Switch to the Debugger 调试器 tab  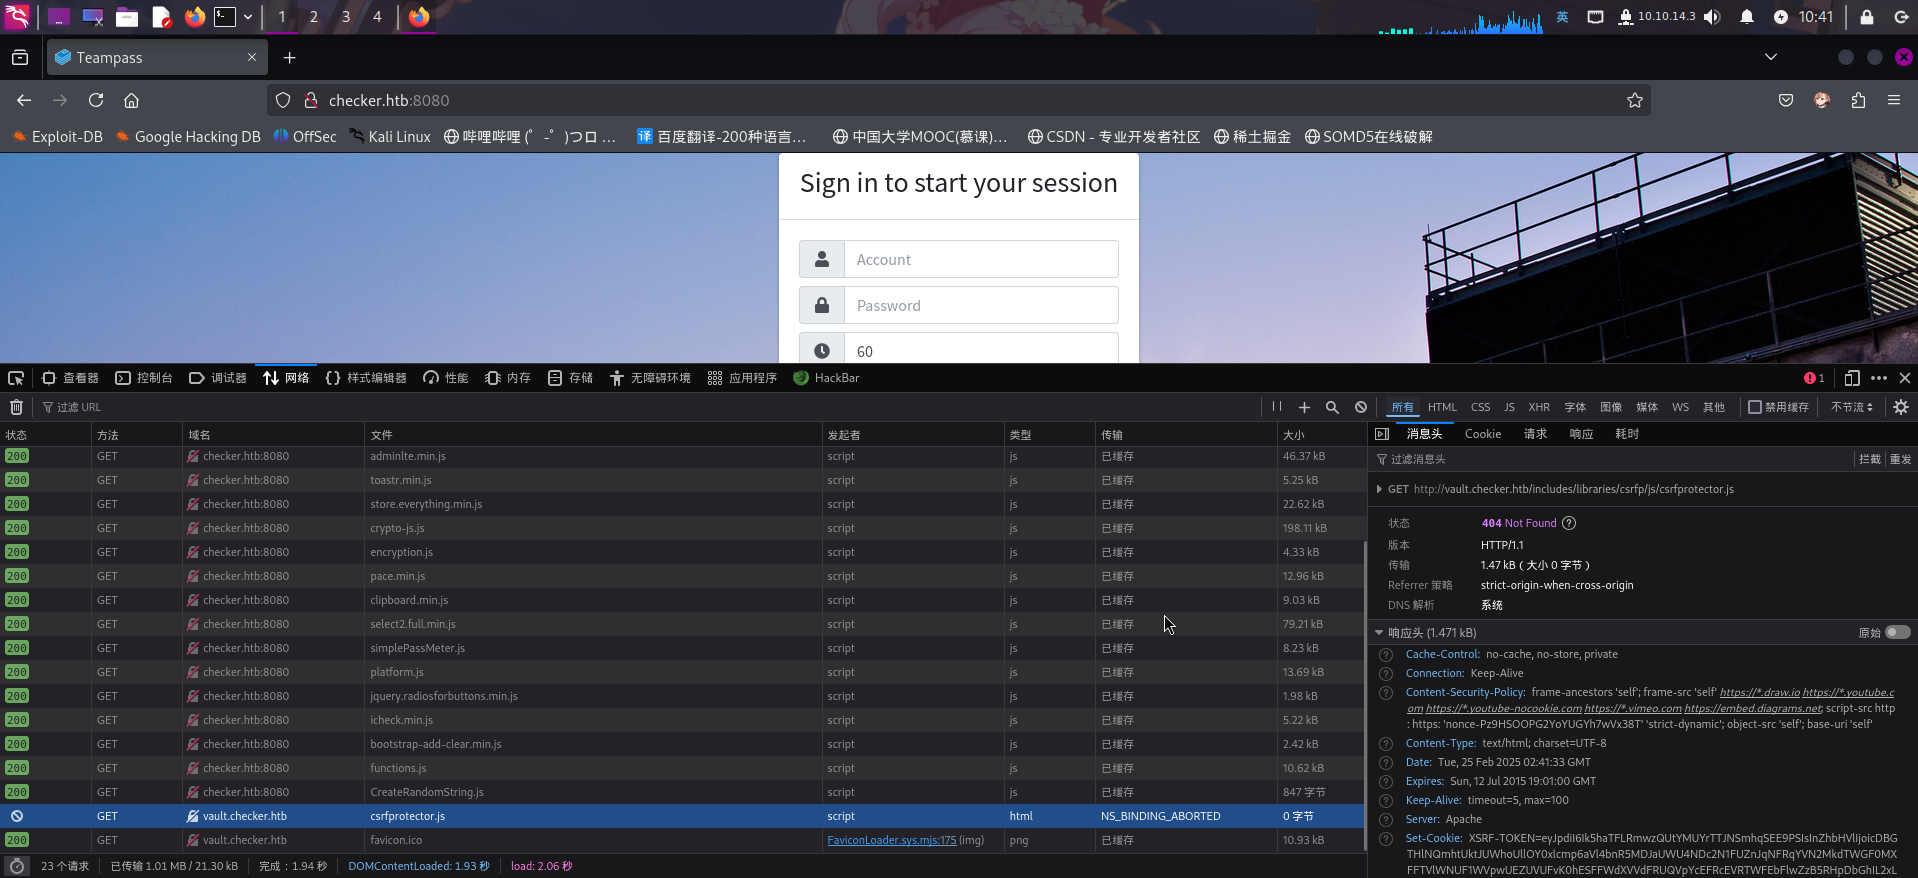(x=218, y=378)
